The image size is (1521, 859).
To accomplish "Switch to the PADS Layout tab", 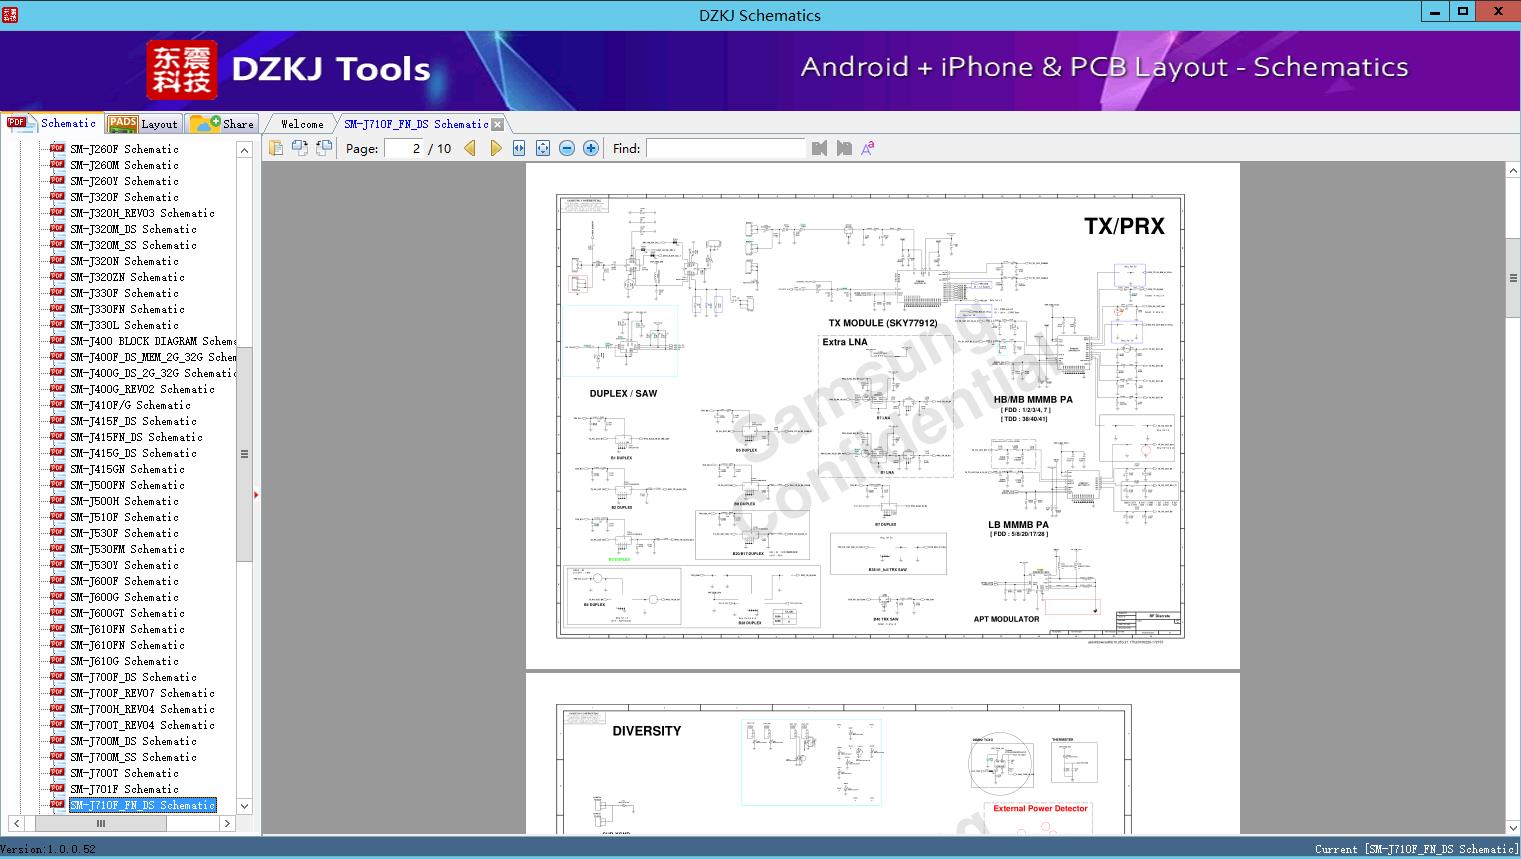I will pos(143,124).
